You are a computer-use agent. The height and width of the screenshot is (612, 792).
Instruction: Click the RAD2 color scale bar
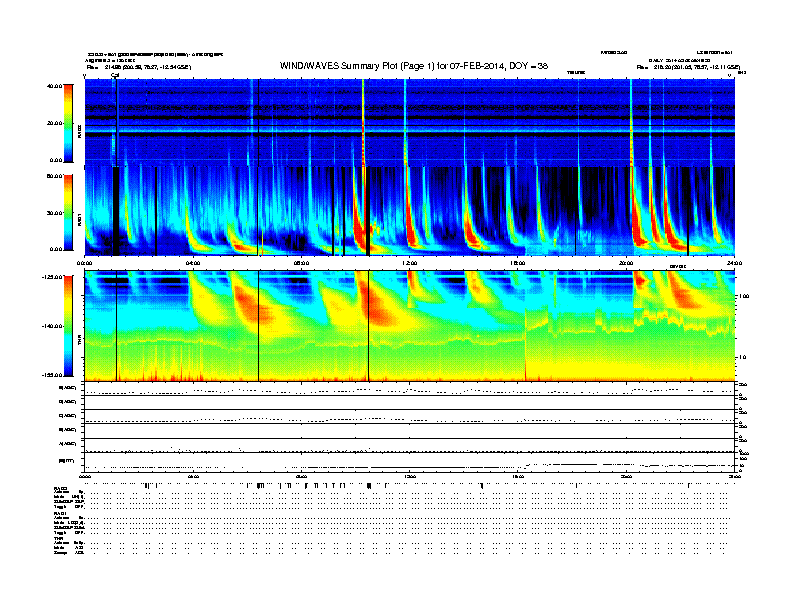click(68, 123)
